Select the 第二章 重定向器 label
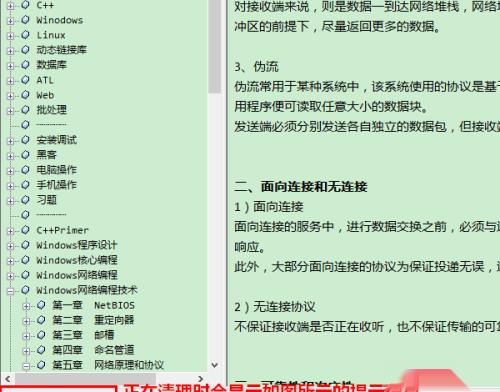Screen dimensions: 500x392 [93, 320]
